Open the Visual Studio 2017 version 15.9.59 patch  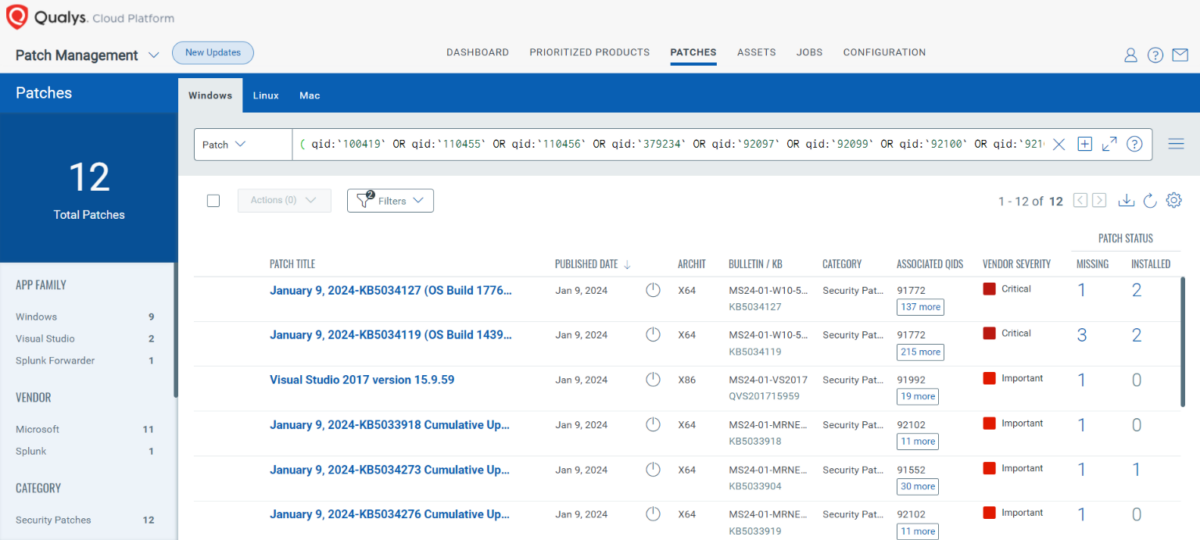pyautogui.click(x=362, y=380)
